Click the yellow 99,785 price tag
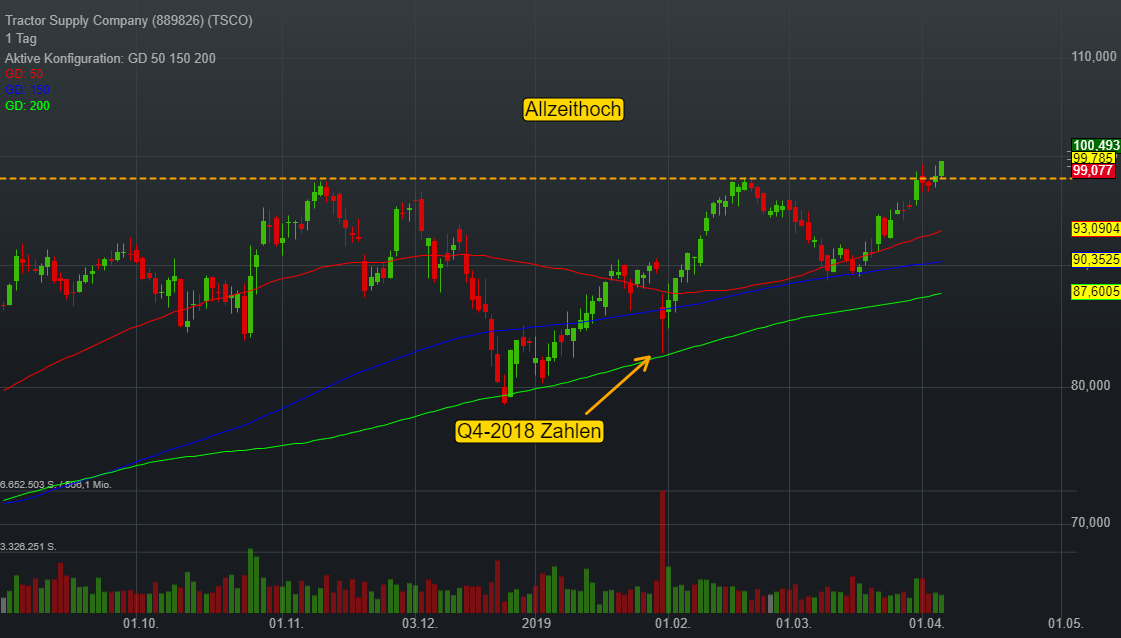Viewport: 1121px width, 638px height. coord(1093,157)
